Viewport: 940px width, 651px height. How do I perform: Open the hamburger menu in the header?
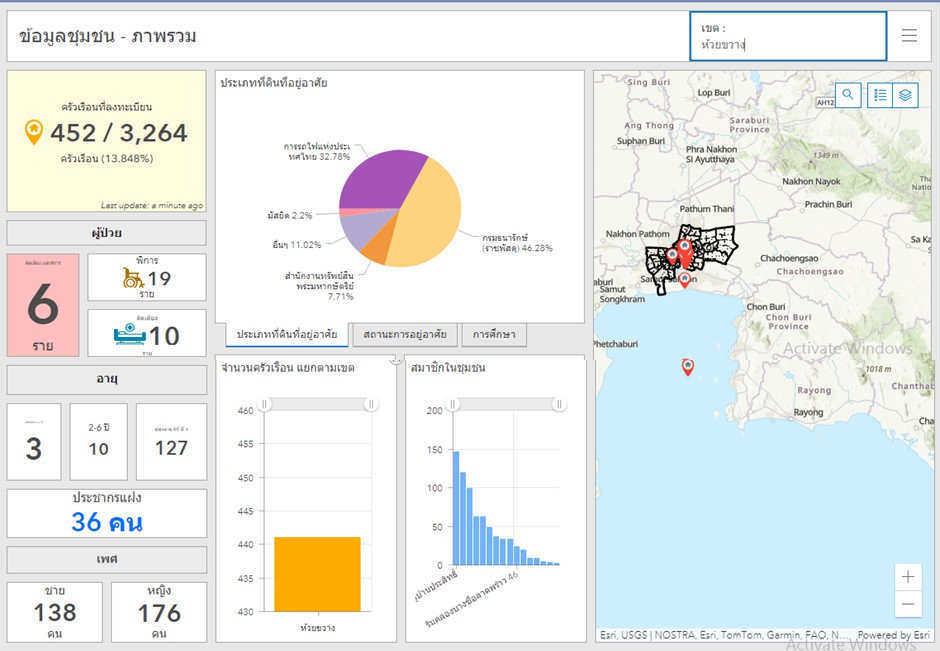click(x=909, y=36)
